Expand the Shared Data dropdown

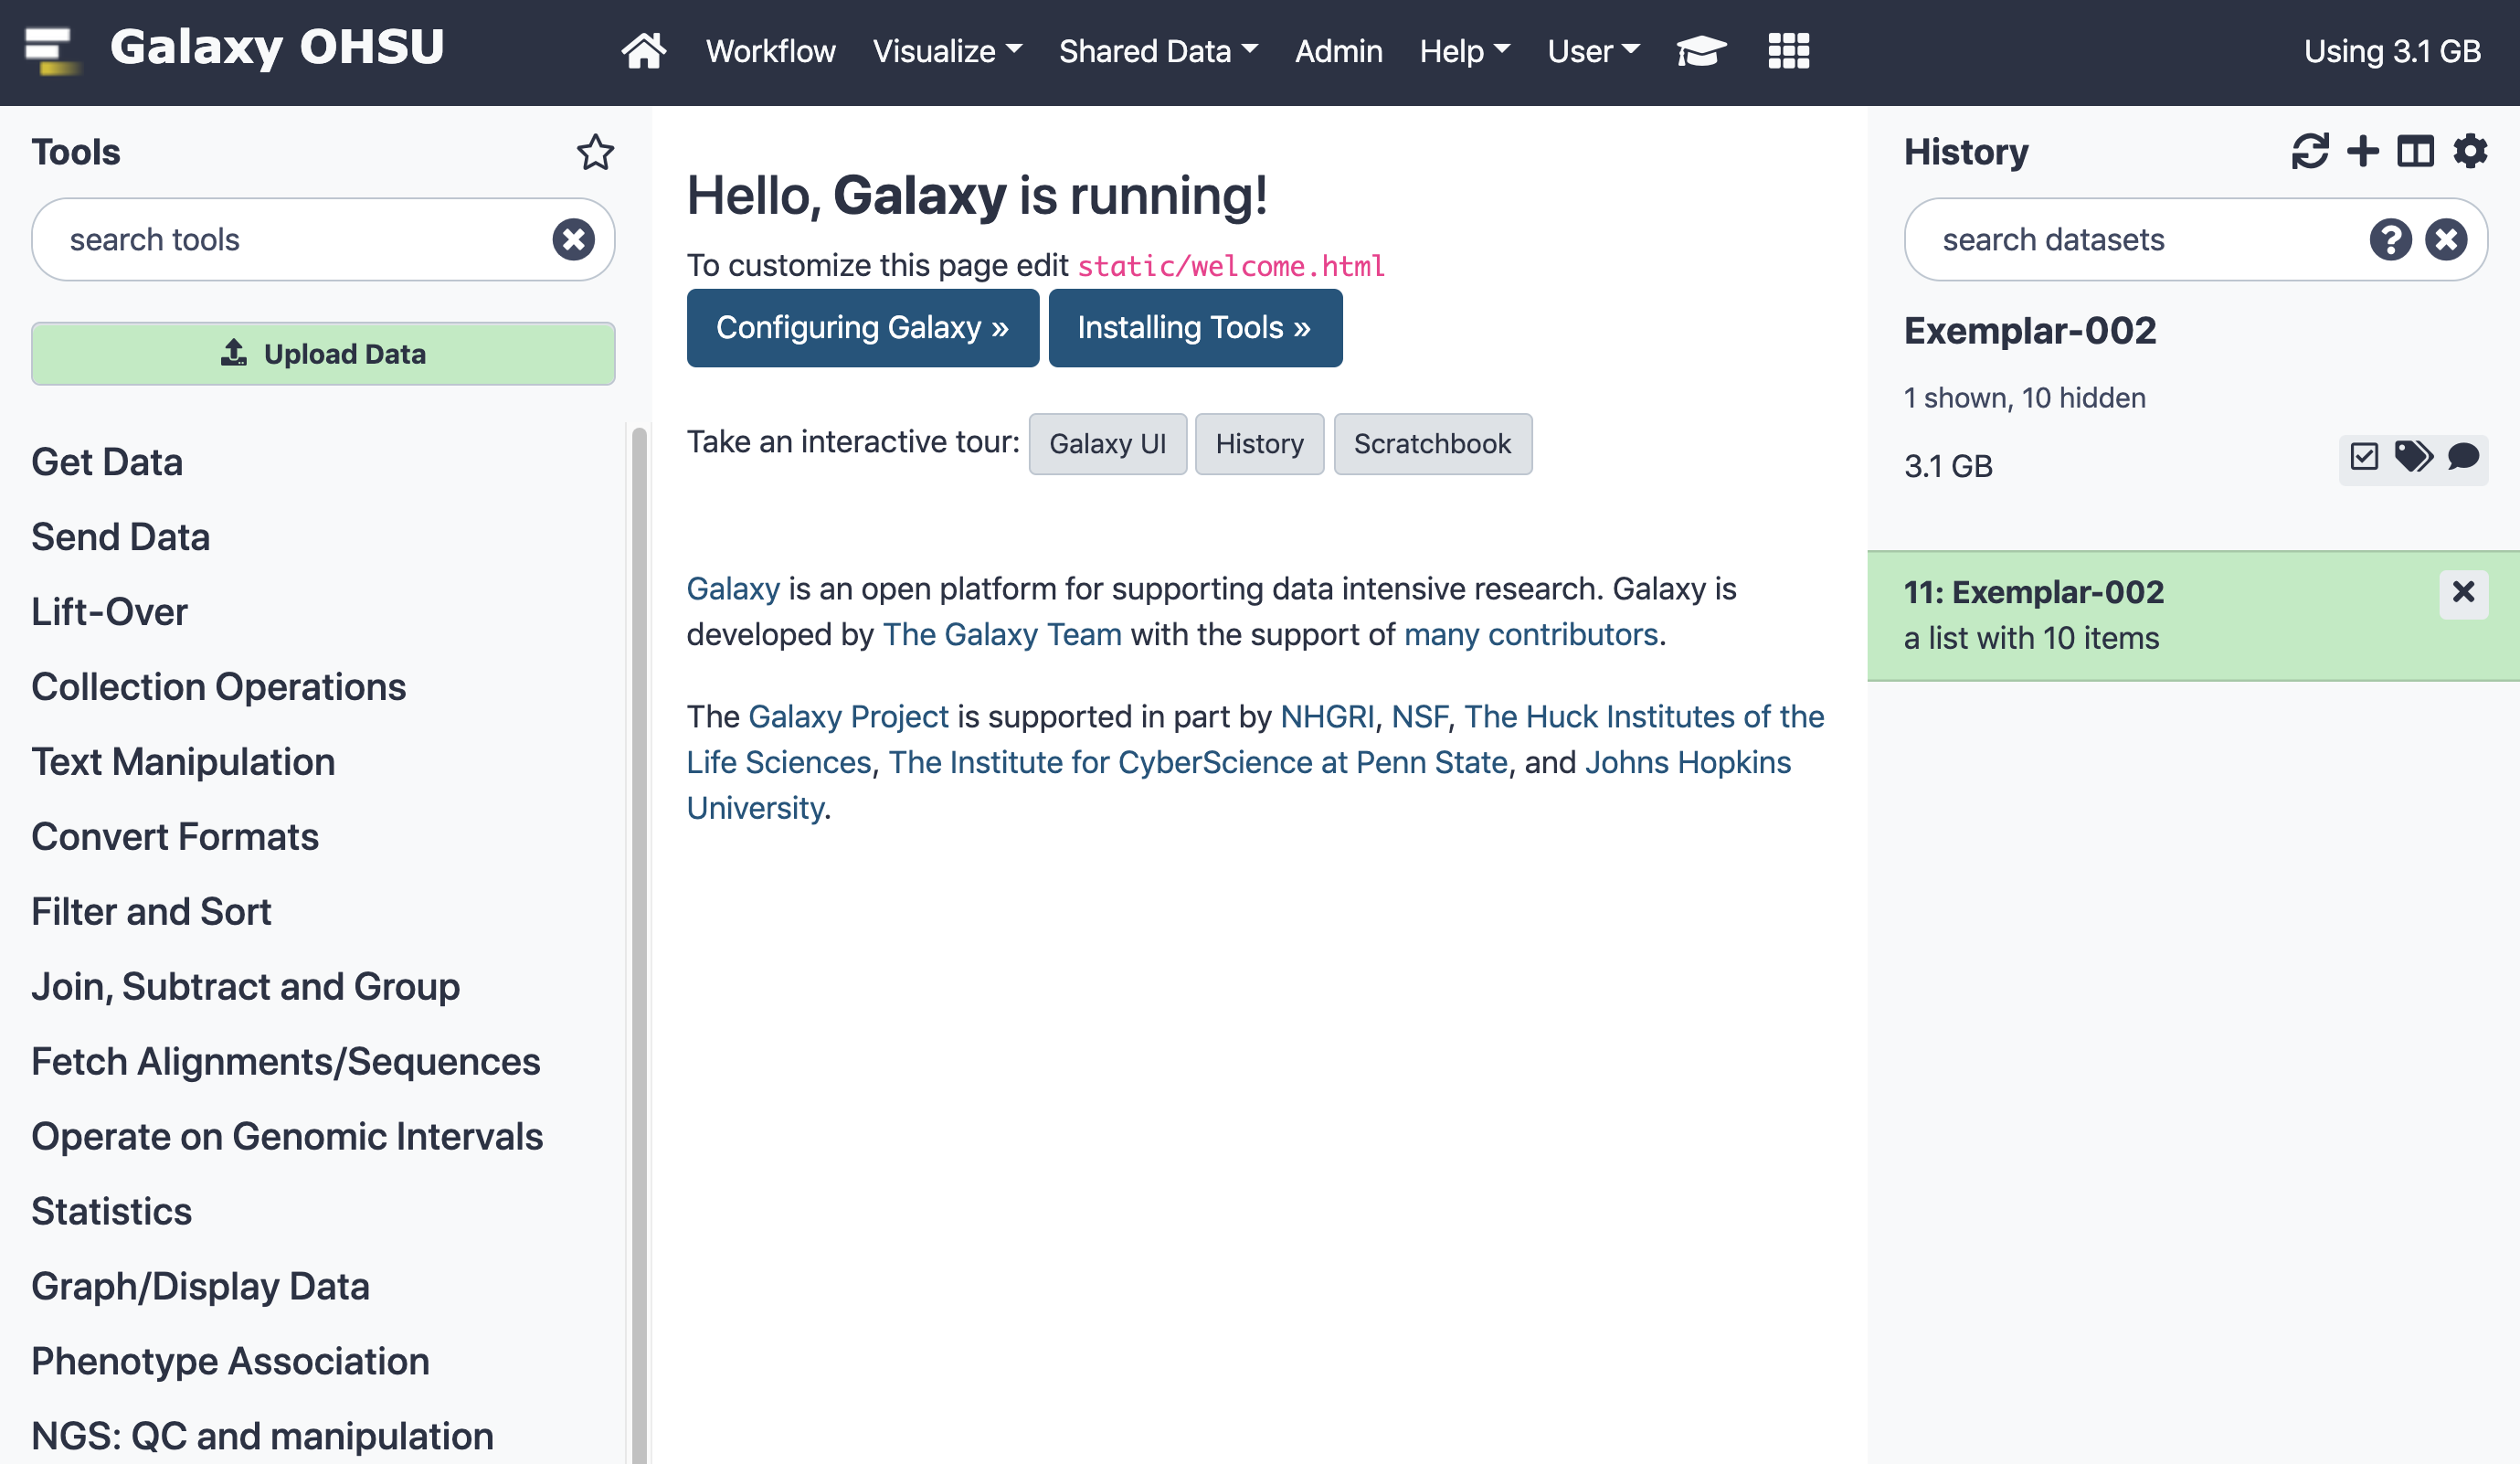click(x=1158, y=51)
